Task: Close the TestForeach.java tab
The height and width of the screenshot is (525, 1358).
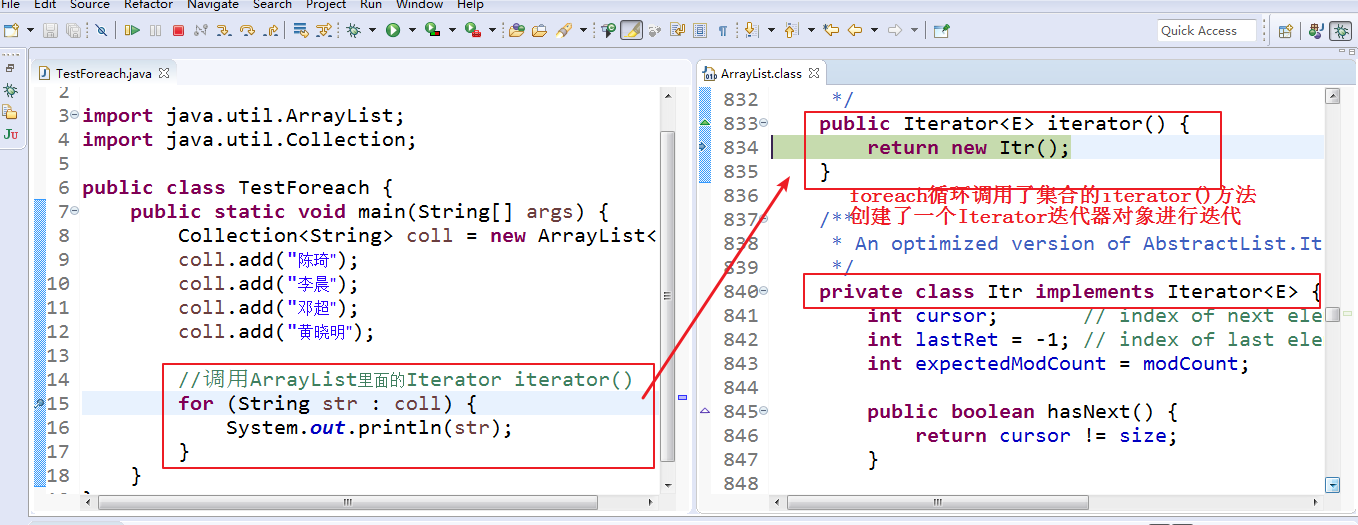Action: (164, 73)
